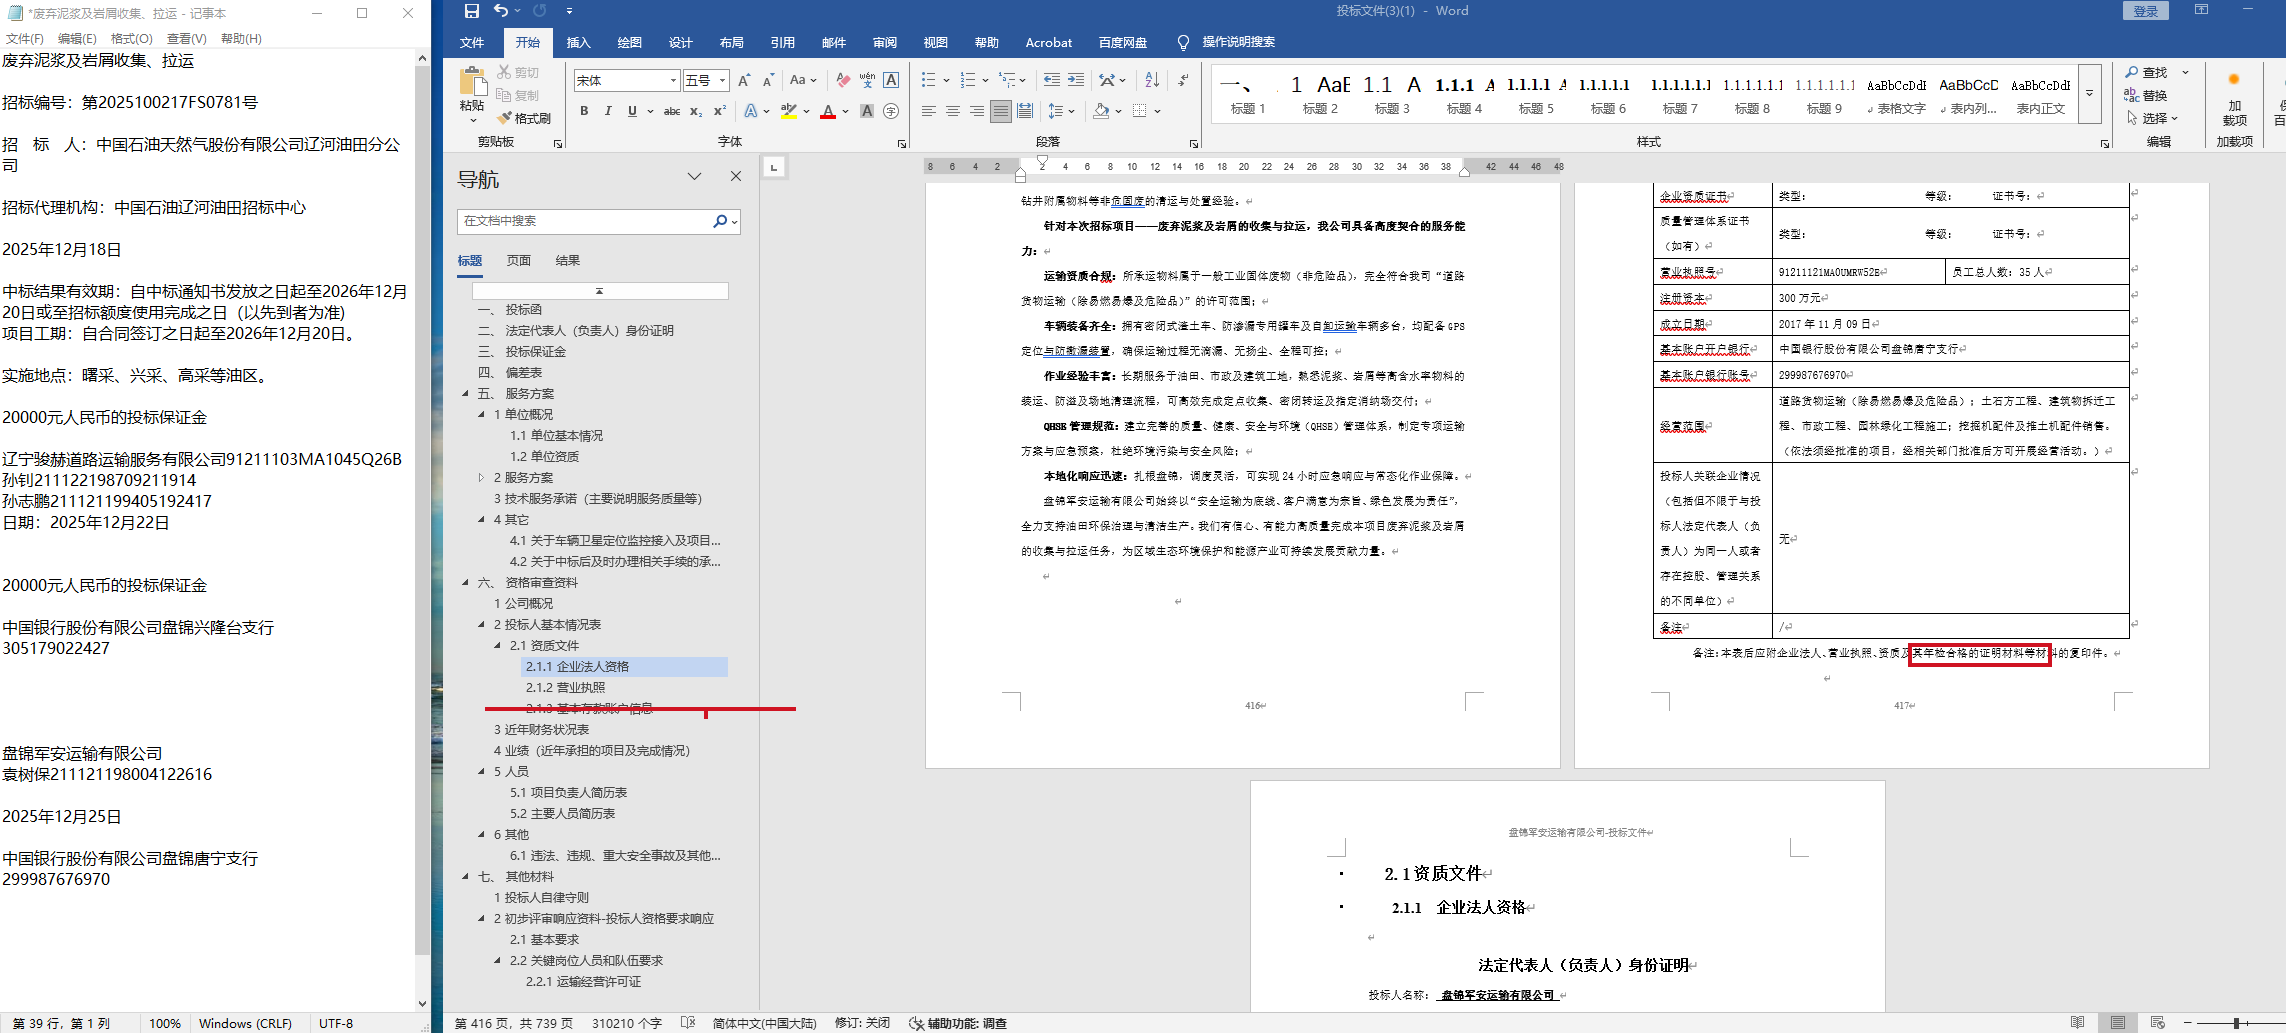This screenshot has width=2286, height=1033.
Task: Open the 插入 (Insert) ribbon tab
Action: click(x=579, y=42)
